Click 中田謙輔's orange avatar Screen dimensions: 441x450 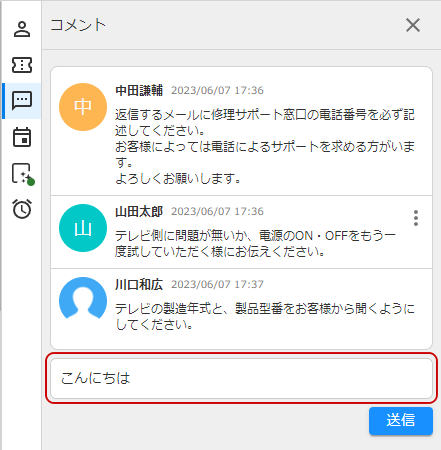pos(83,107)
